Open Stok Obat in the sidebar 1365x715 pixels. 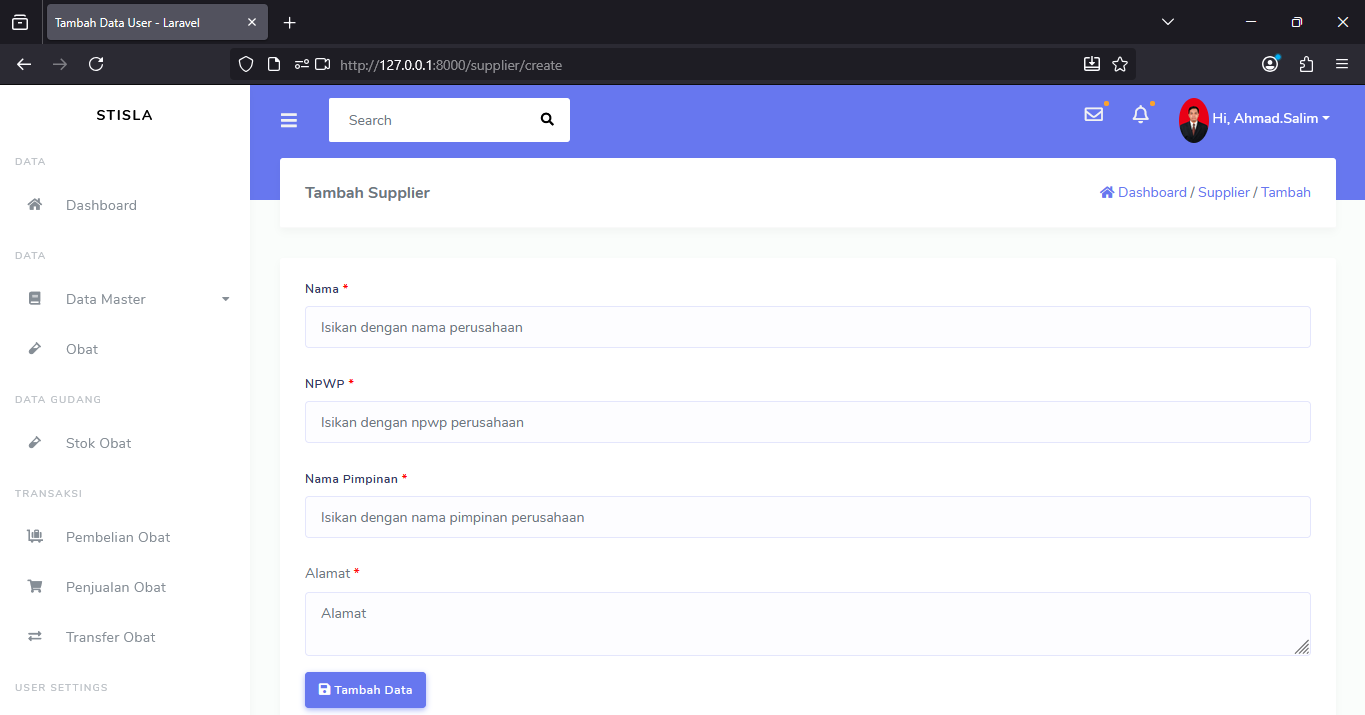tap(98, 443)
